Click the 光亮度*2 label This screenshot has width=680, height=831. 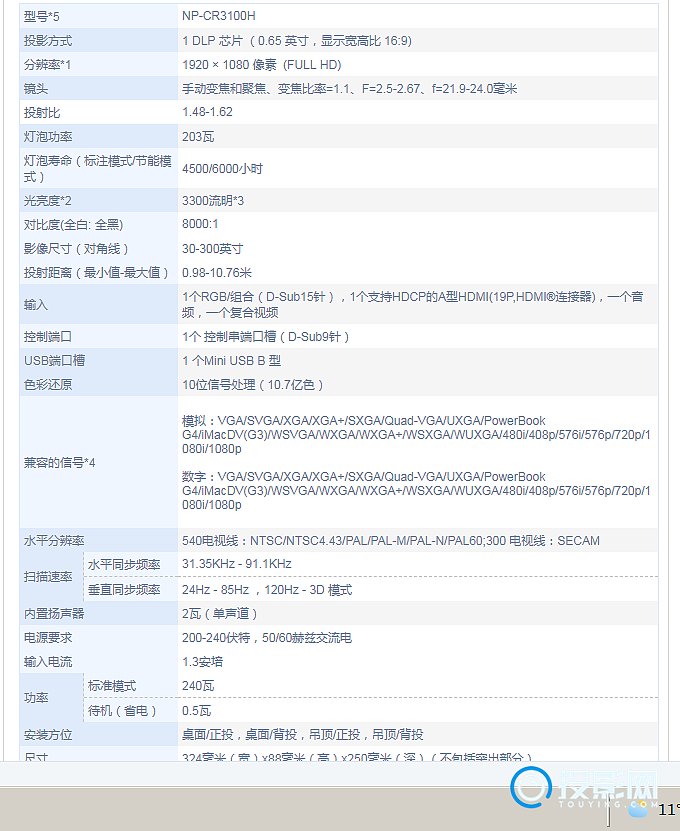tap(48, 201)
